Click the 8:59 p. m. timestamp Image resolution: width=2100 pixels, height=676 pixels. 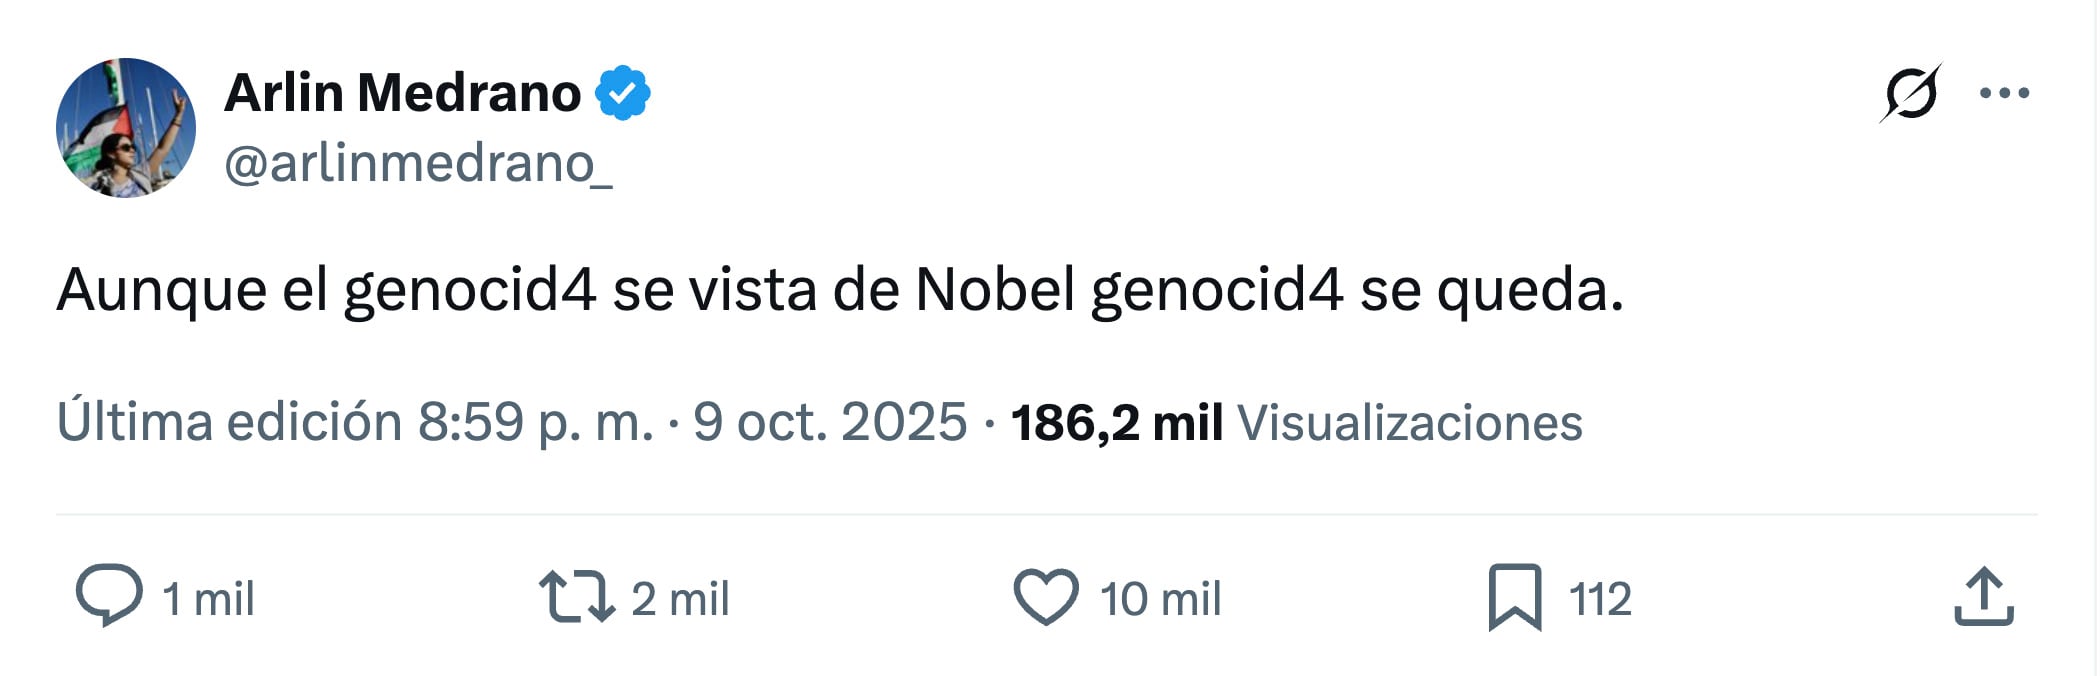tap(535, 422)
